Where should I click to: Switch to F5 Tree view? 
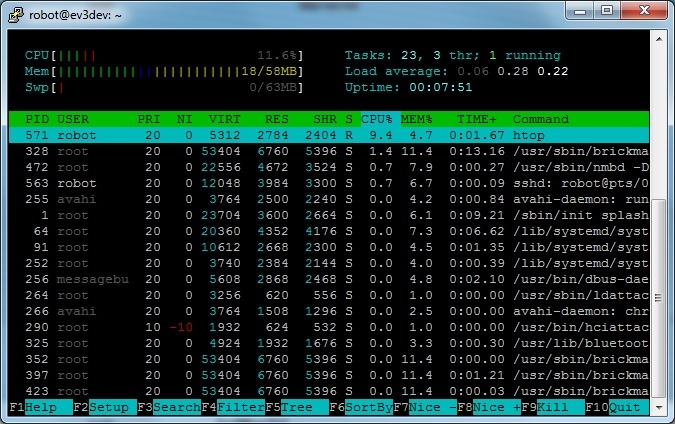click(x=297, y=407)
